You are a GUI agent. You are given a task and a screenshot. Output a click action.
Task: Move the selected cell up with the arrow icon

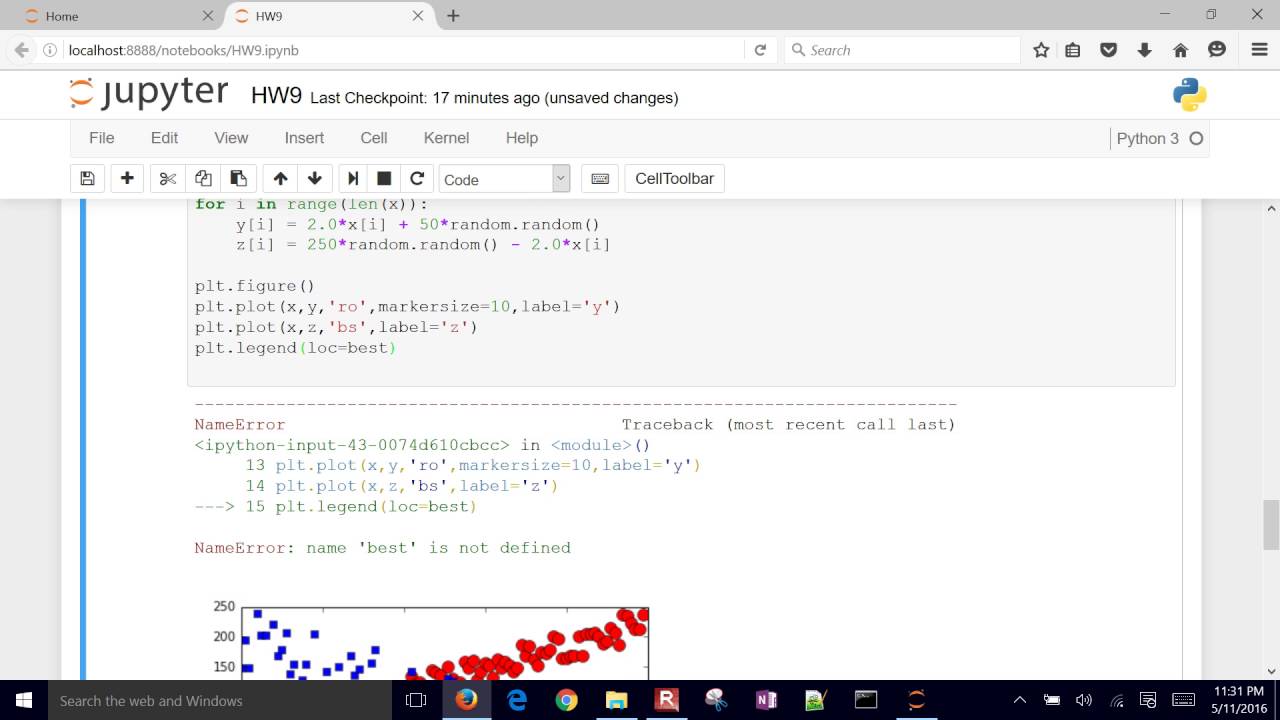[280, 179]
